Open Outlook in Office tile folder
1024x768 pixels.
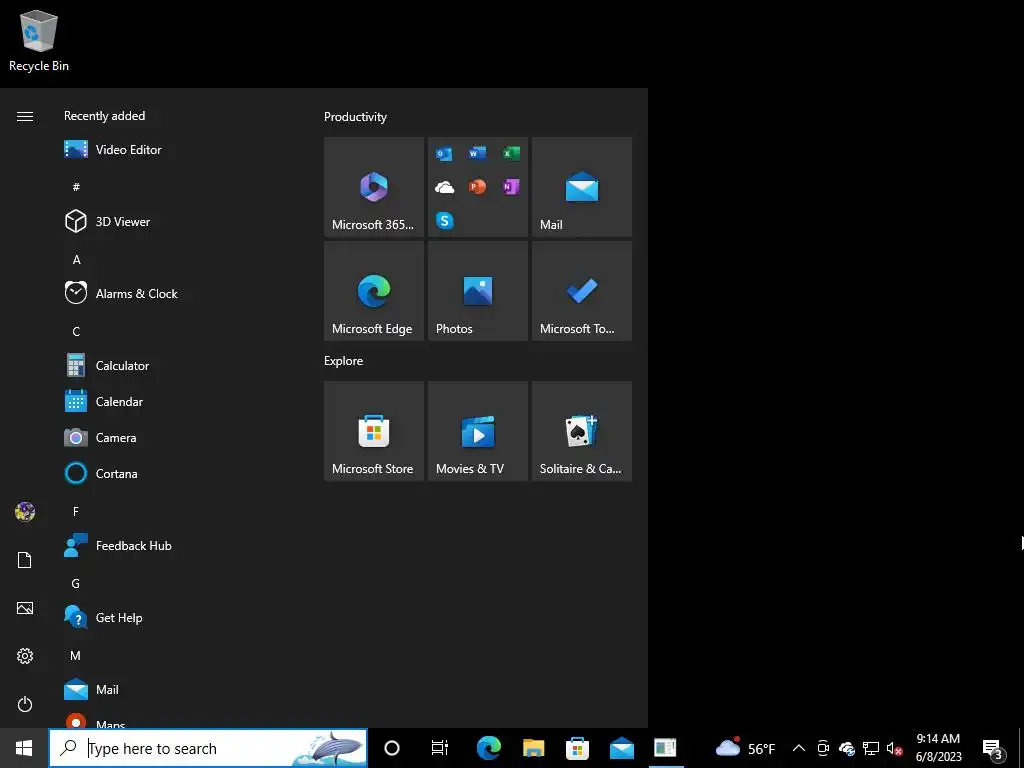pos(444,153)
